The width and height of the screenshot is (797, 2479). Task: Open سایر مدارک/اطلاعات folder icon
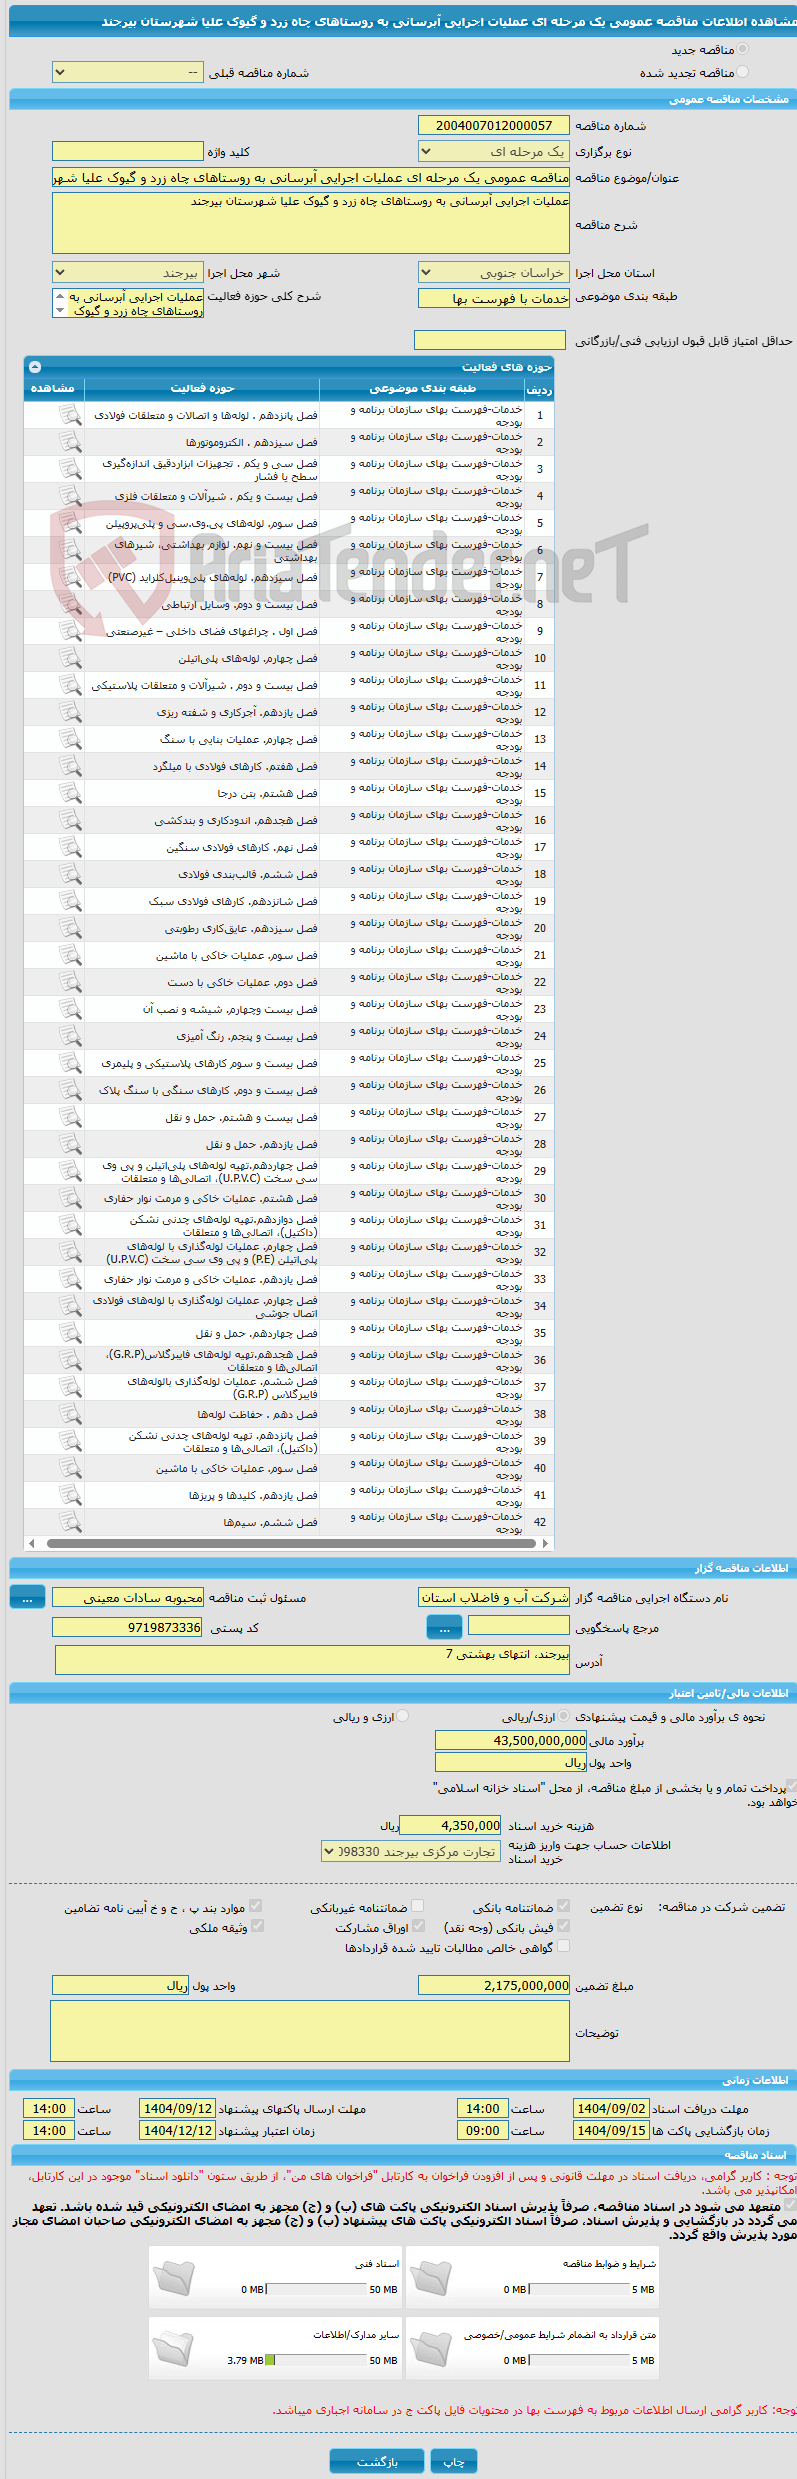click(173, 2349)
